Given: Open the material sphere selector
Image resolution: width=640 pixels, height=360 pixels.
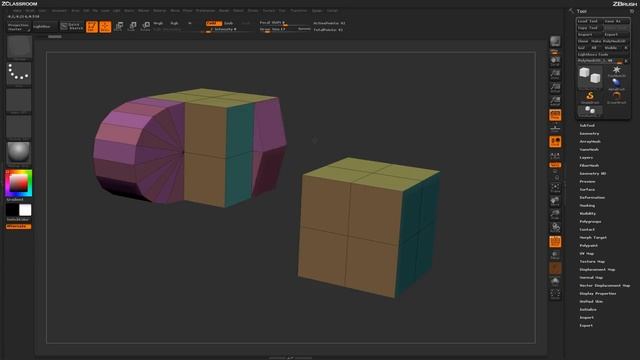Looking at the screenshot, I should [19, 153].
